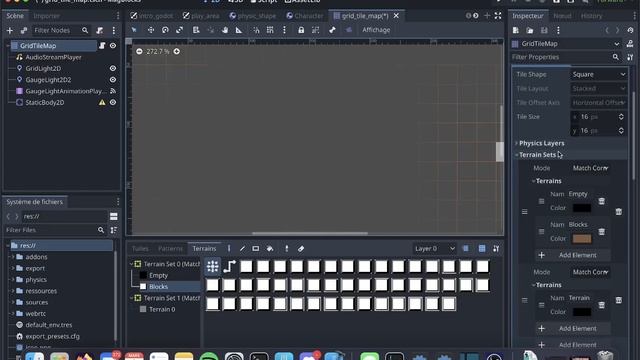The image size is (640, 360).
Task: Open second Mode Match Corners dropdown
Action: pos(591,272)
